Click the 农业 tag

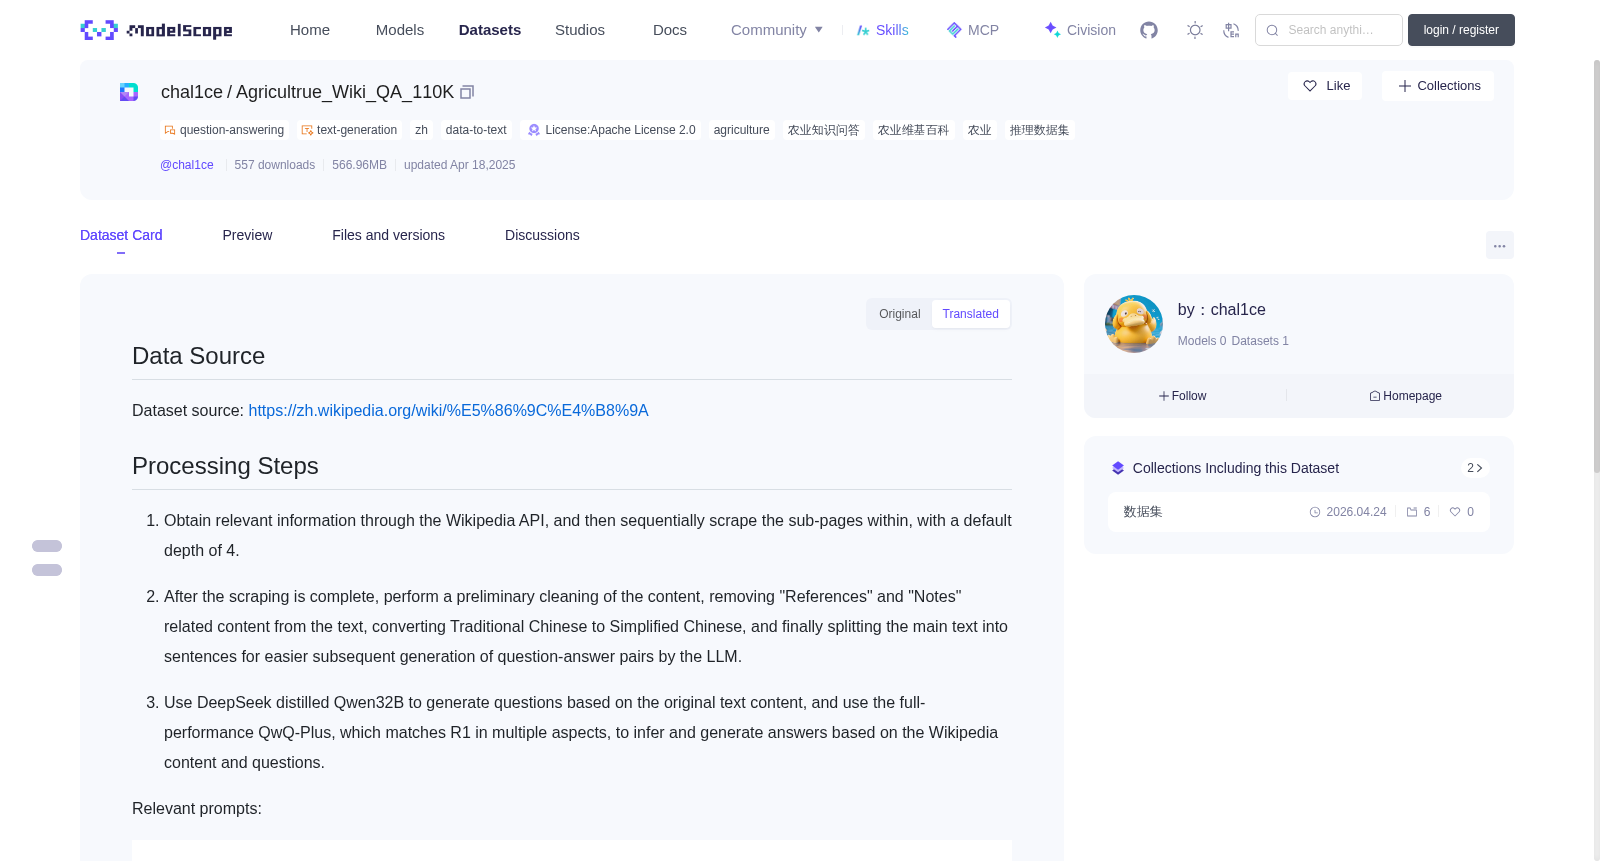coord(979,130)
